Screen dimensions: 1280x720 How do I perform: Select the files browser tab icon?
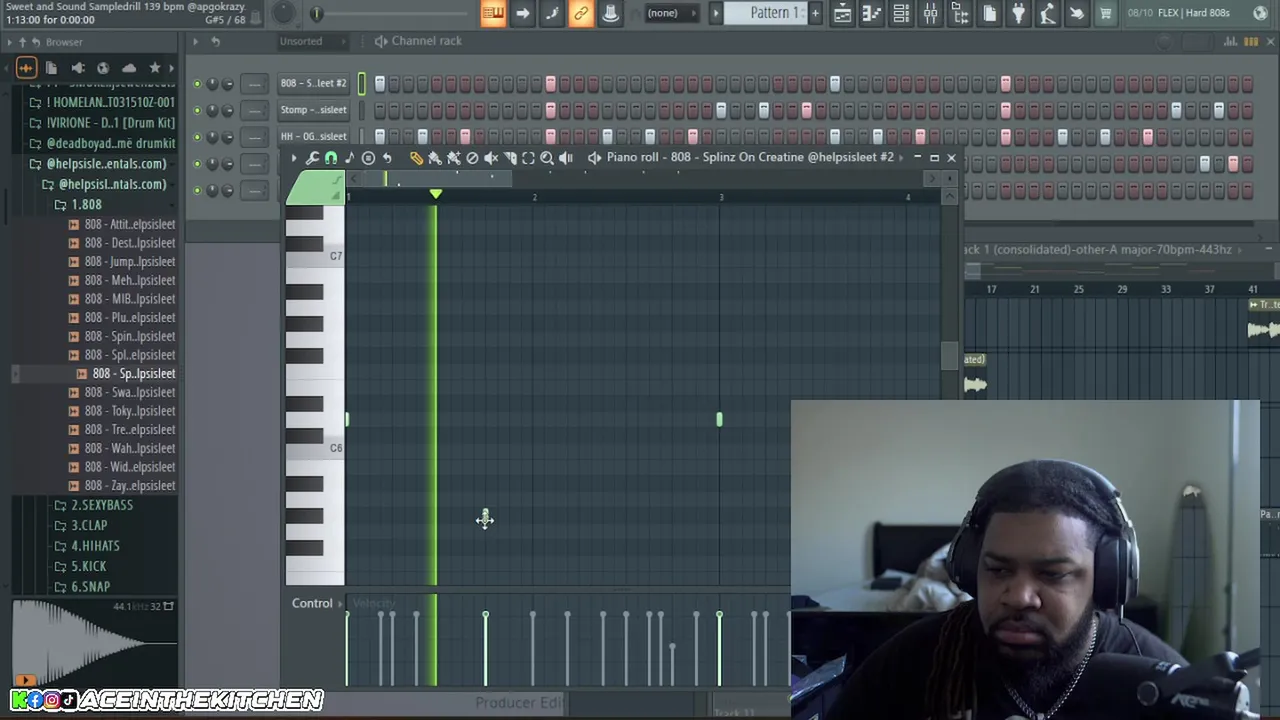51,68
